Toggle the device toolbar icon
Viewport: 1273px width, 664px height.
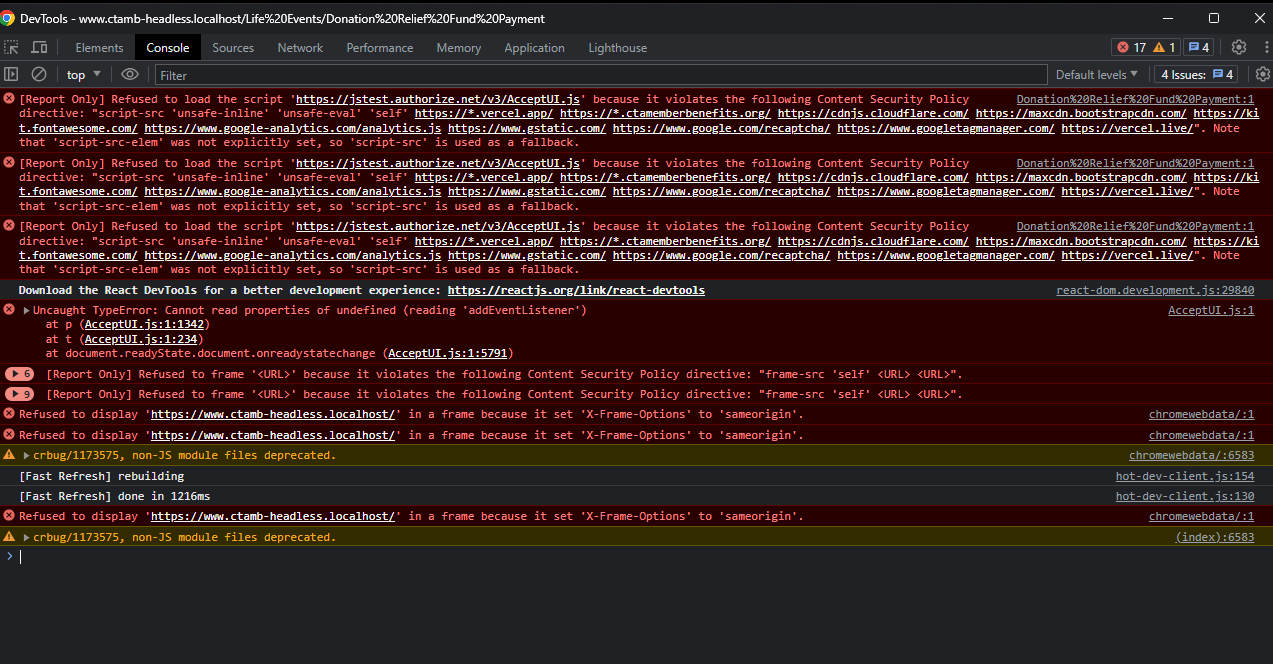pos(39,47)
